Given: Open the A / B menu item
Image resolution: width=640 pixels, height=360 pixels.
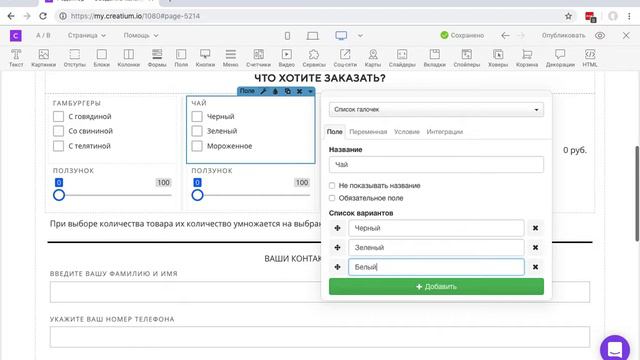Looking at the screenshot, I should click(x=43, y=36).
